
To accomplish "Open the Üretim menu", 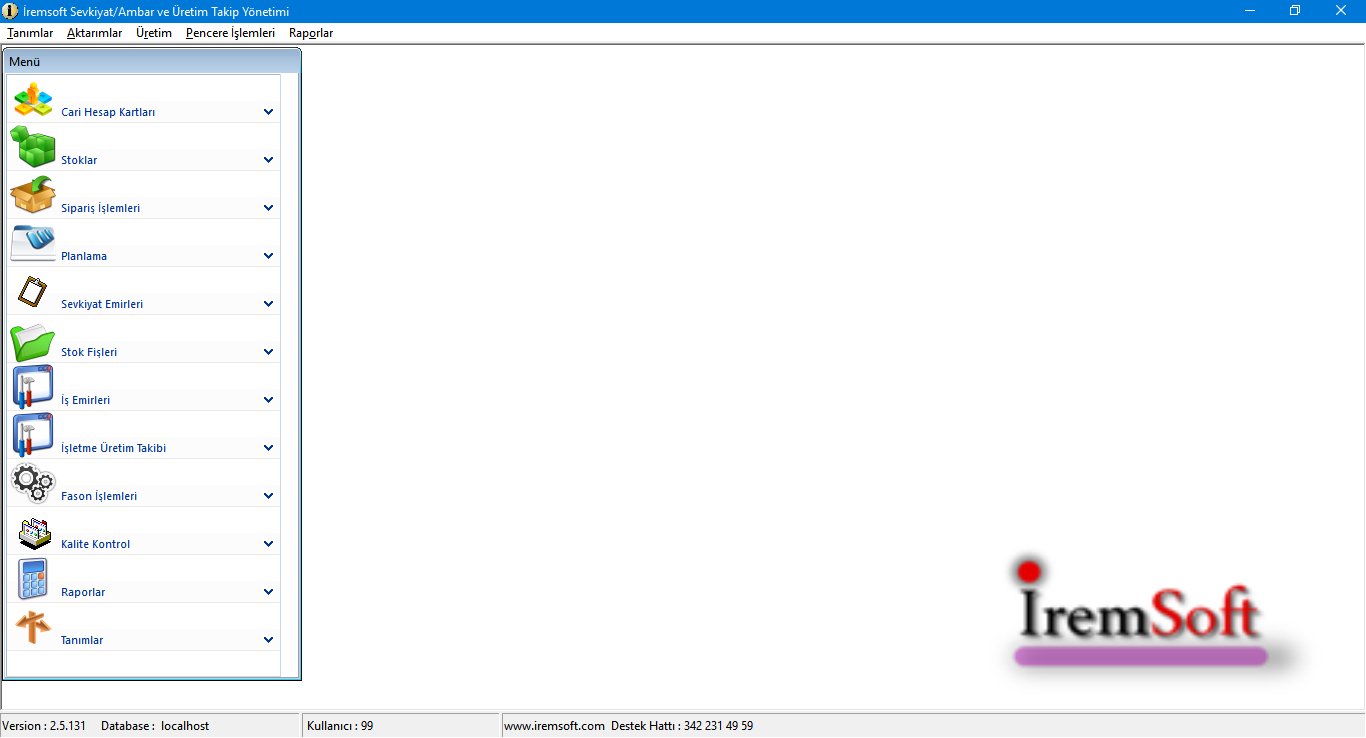I will pyautogui.click(x=154, y=33).
